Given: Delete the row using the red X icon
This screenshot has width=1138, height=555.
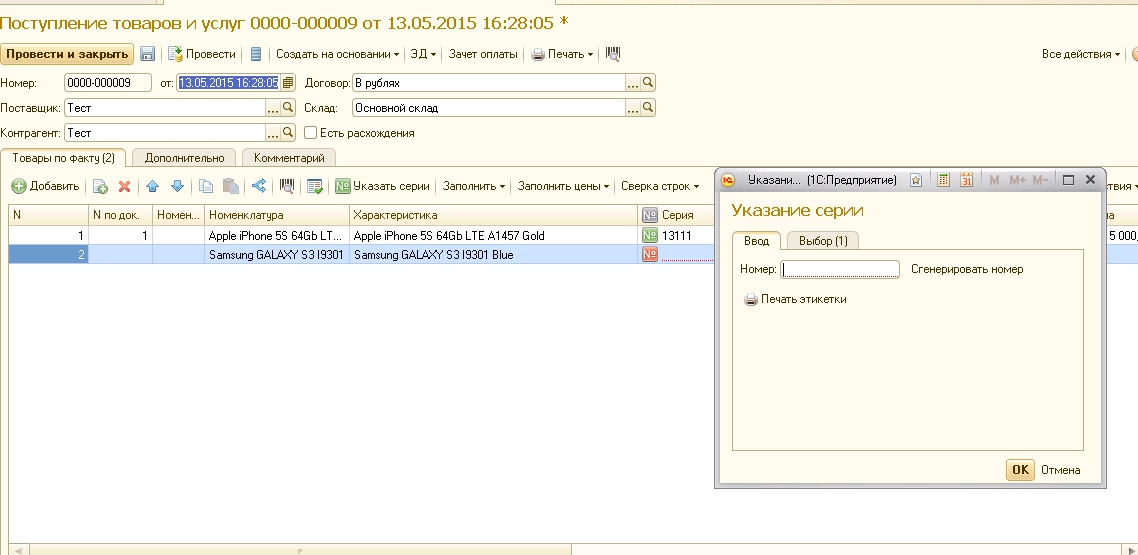Looking at the screenshot, I should pyautogui.click(x=125, y=186).
